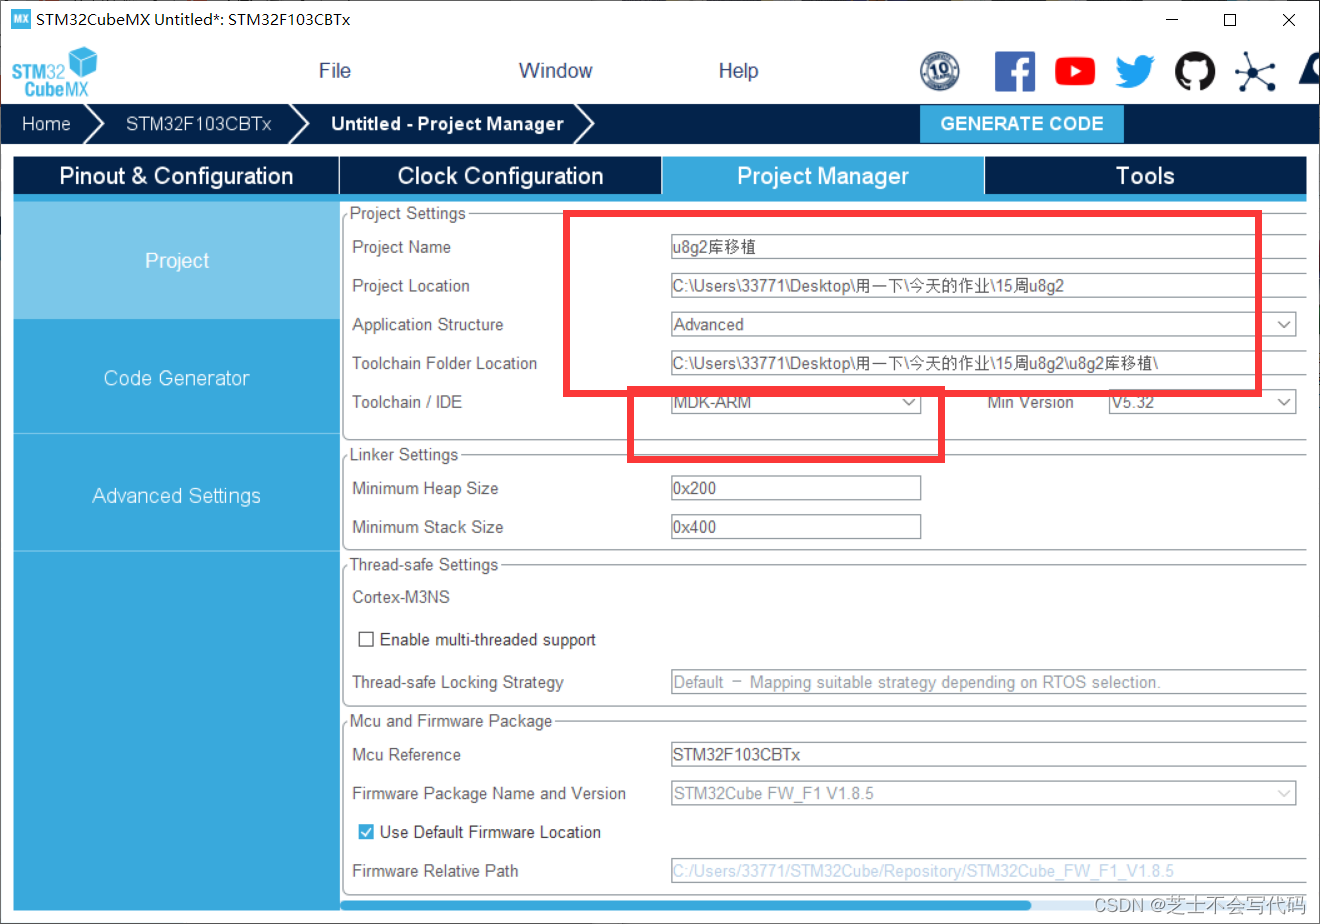Open the Application Structure dropdown
1320x924 pixels.
984,325
